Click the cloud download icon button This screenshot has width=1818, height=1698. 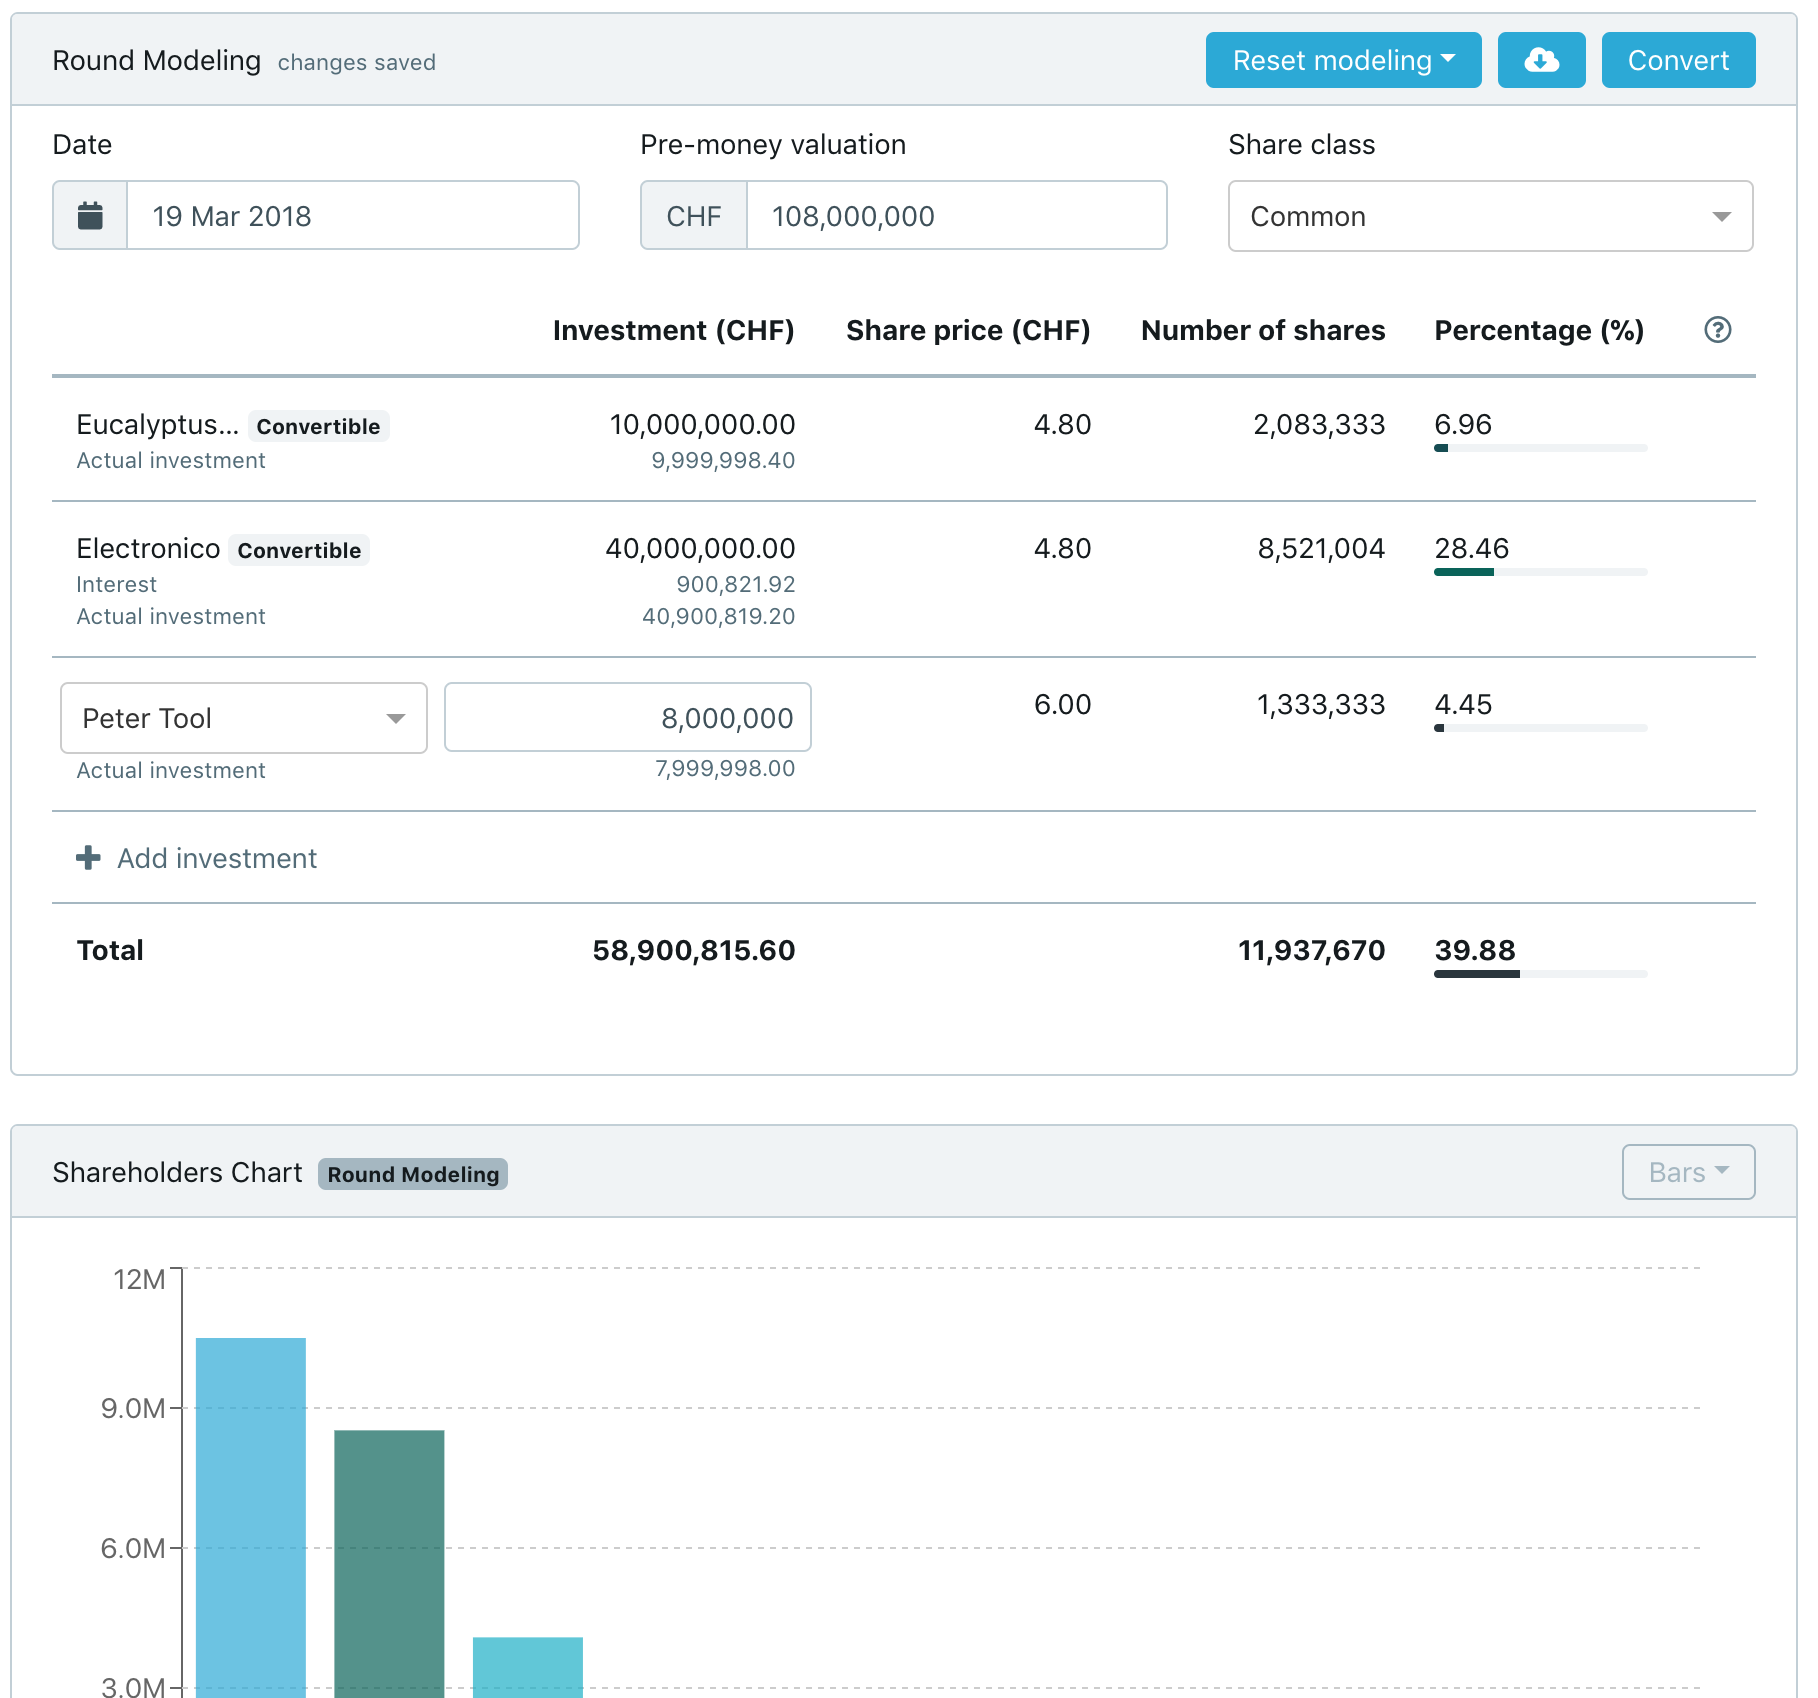coord(1540,60)
